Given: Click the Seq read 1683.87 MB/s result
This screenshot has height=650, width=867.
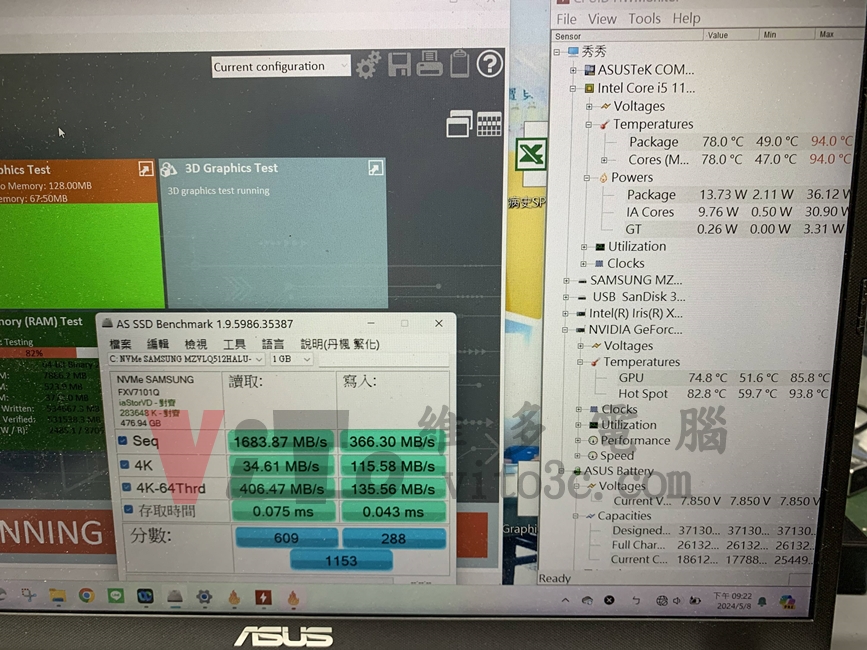Looking at the screenshot, I should [x=280, y=442].
